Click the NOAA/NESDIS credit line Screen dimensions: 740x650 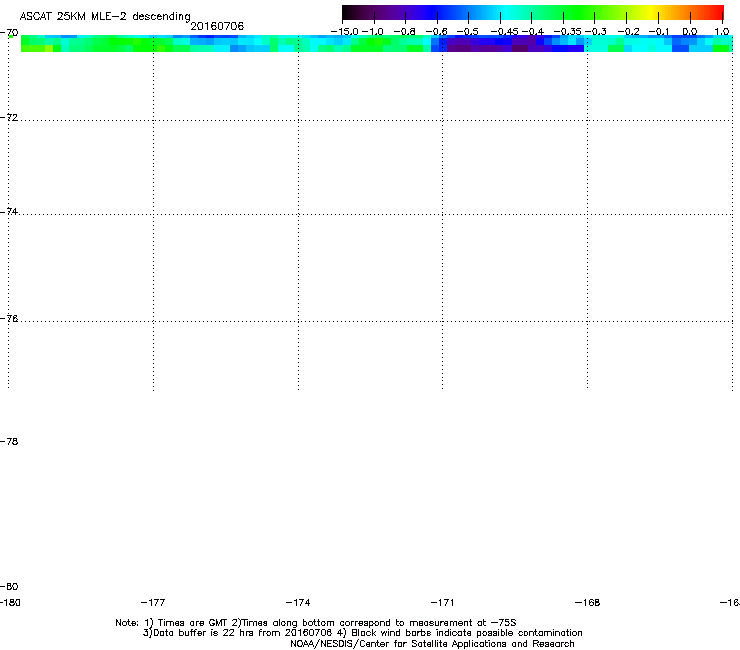click(432, 644)
